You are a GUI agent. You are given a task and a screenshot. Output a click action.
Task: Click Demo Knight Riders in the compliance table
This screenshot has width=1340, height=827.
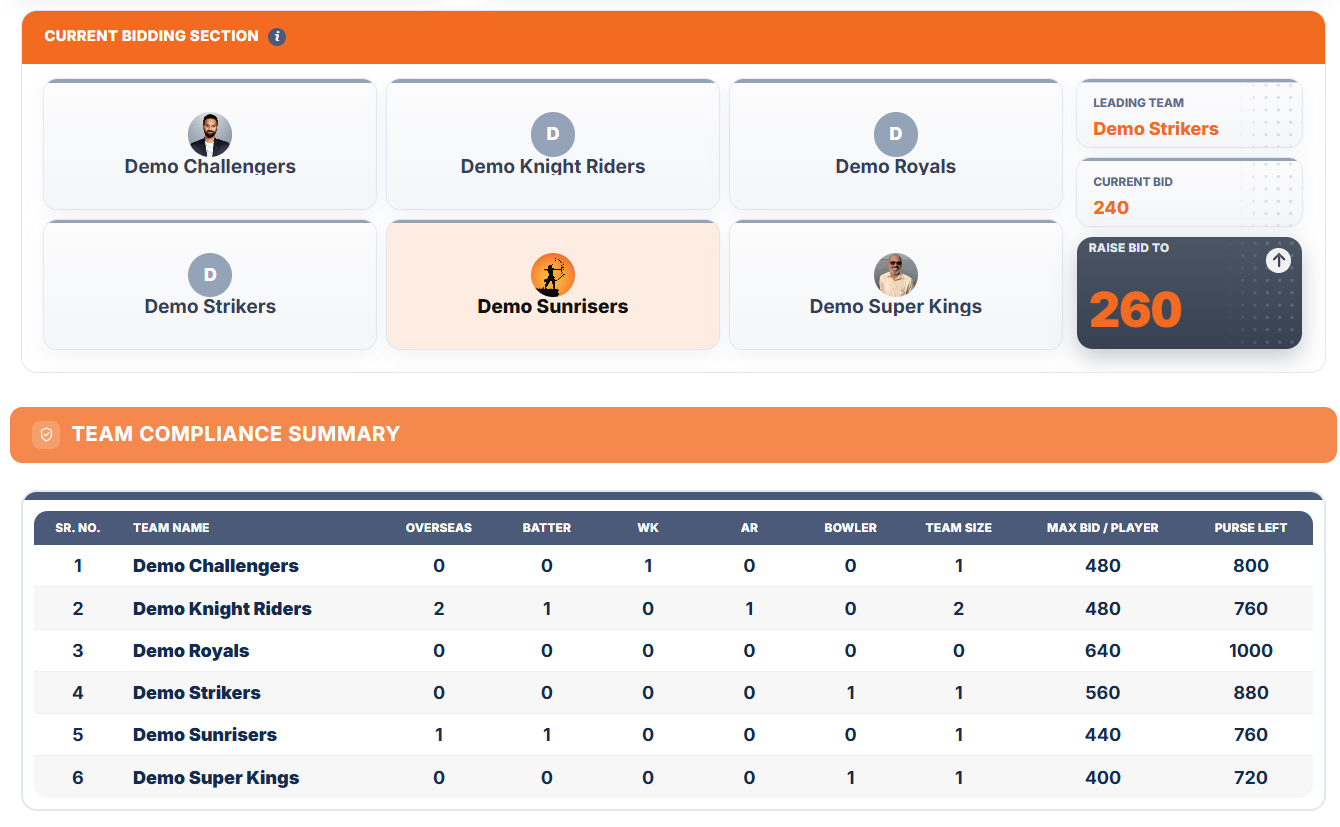(x=222, y=609)
